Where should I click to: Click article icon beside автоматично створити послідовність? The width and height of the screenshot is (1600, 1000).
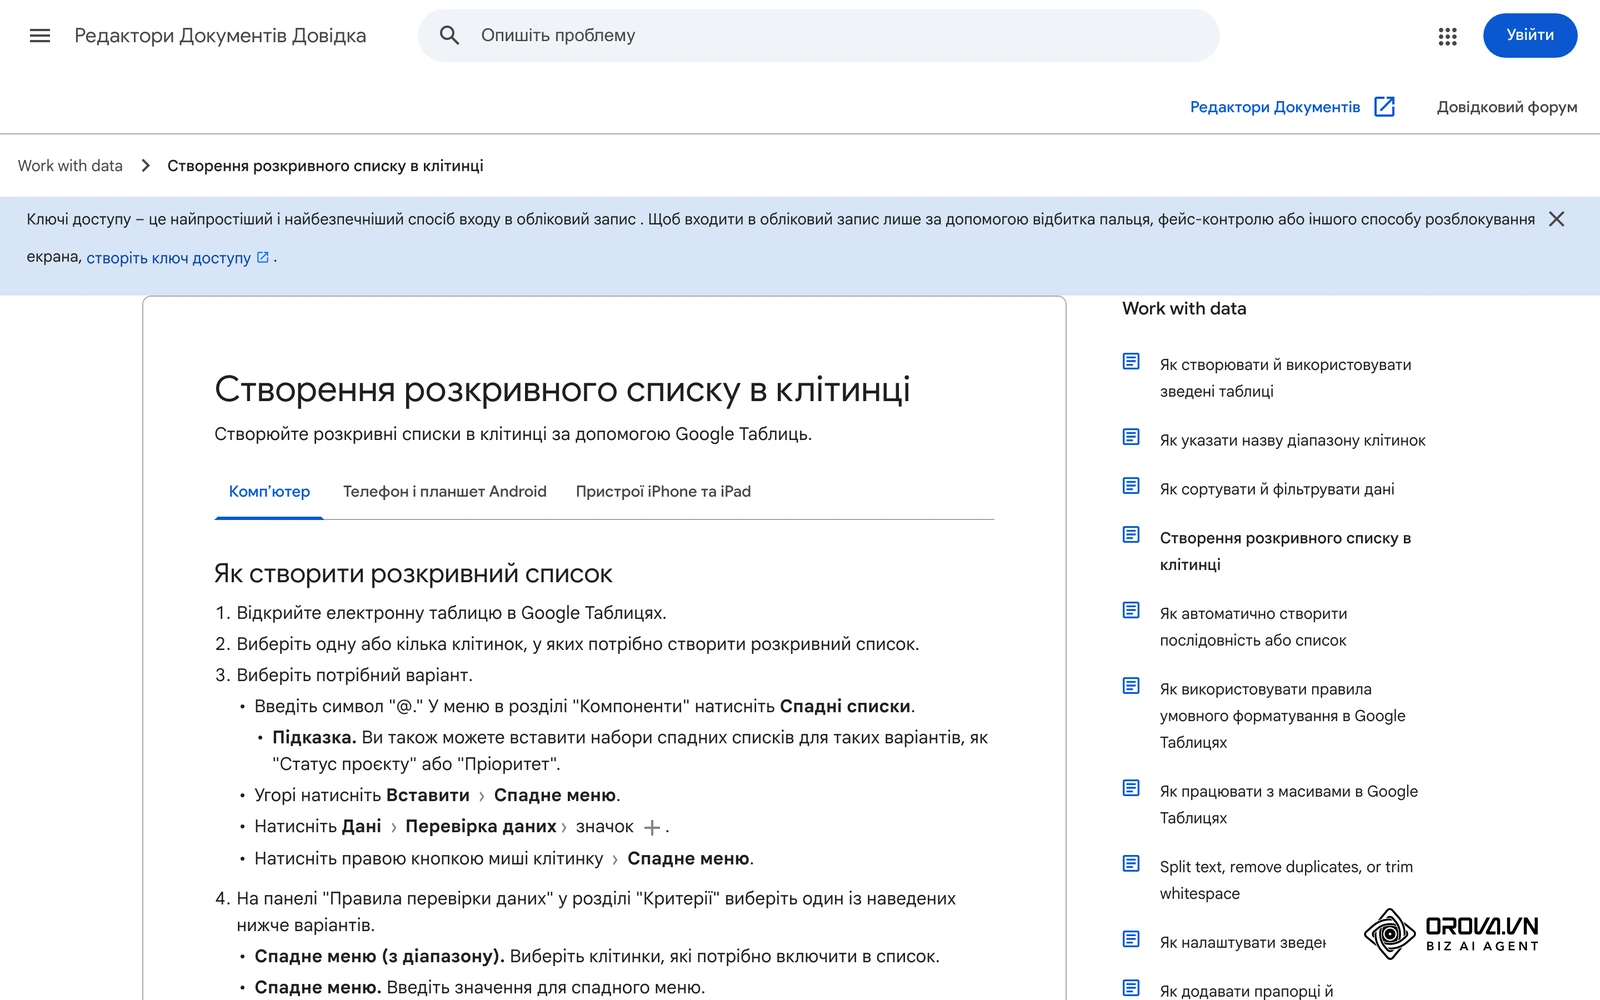tap(1131, 610)
